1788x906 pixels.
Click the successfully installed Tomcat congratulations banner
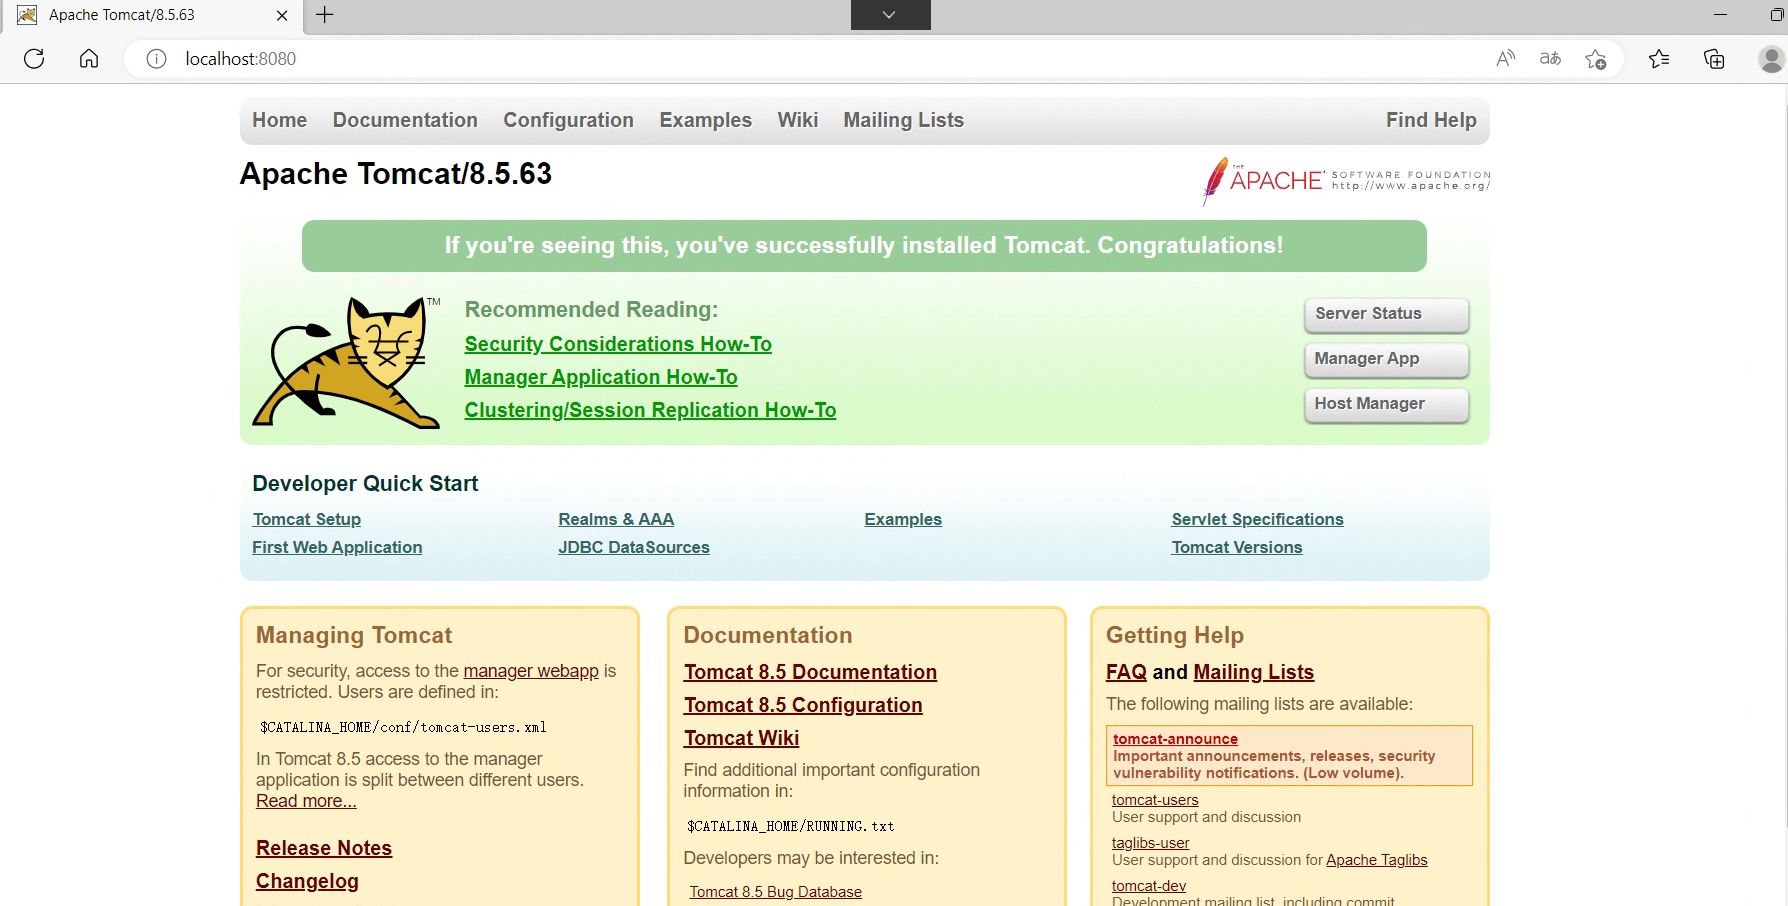pyautogui.click(x=864, y=246)
